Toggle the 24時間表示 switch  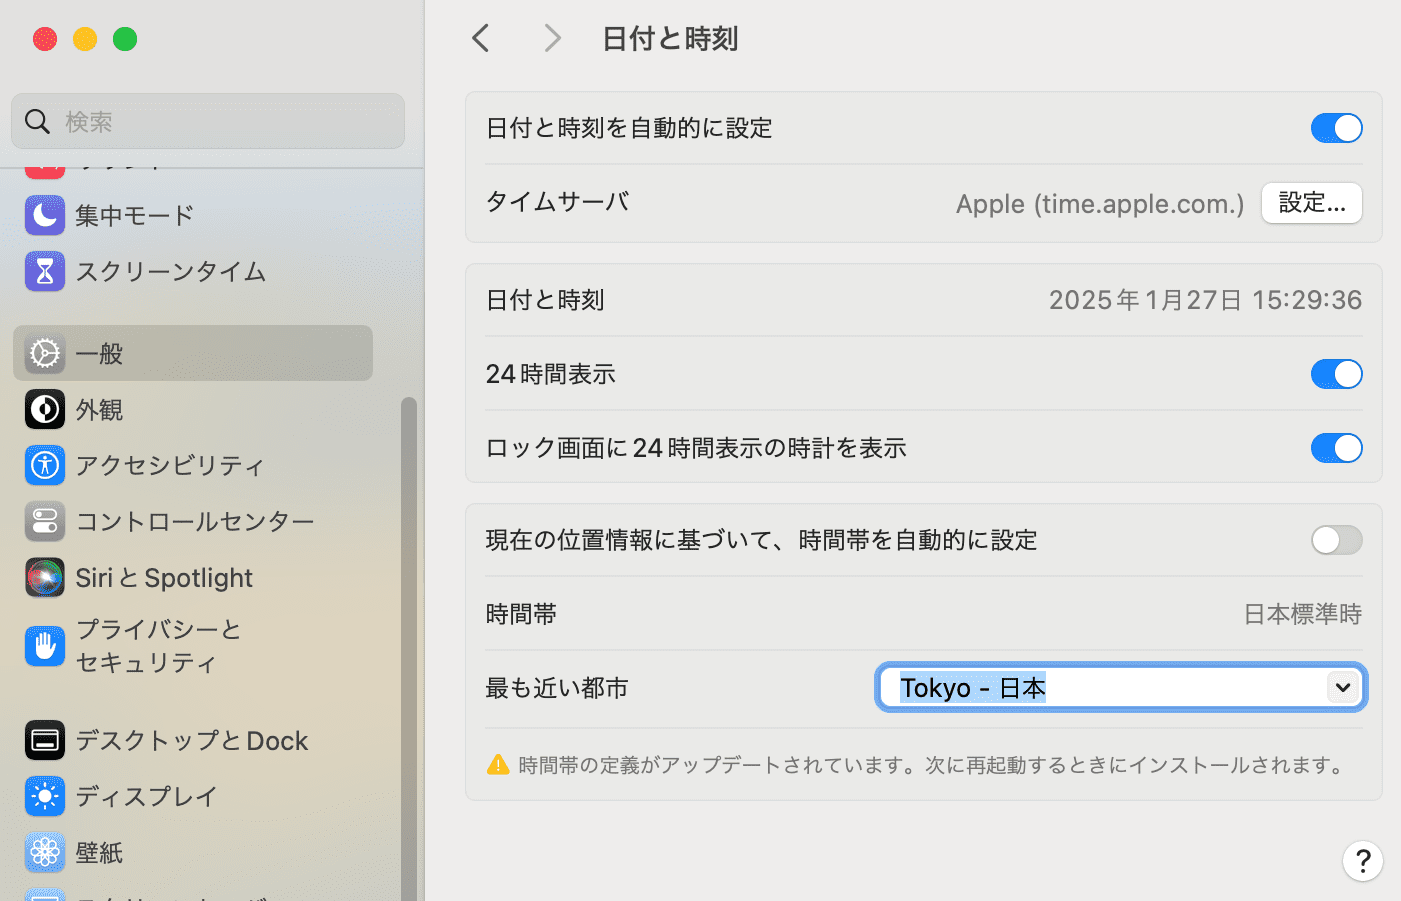click(x=1337, y=374)
